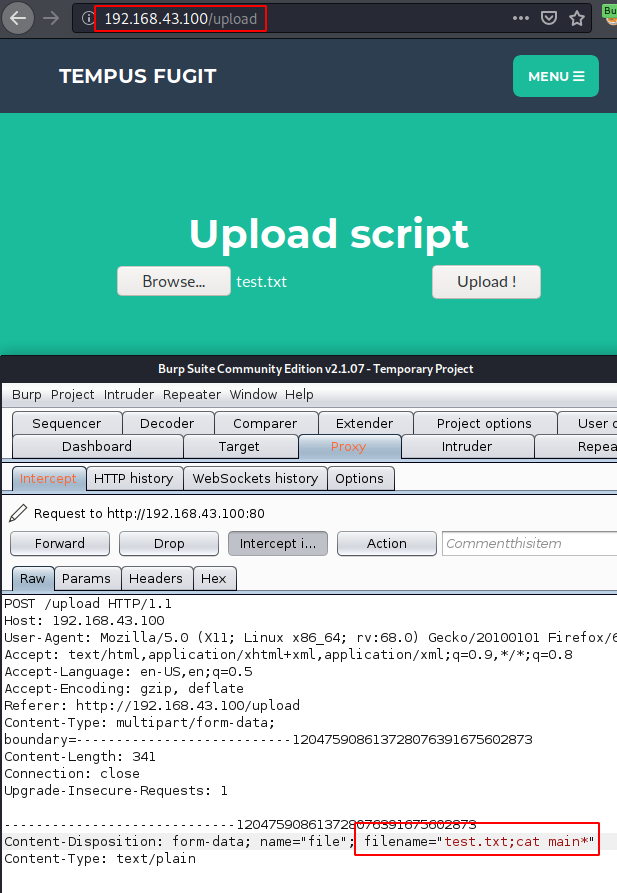Click the Referer header line

(x=152, y=705)
